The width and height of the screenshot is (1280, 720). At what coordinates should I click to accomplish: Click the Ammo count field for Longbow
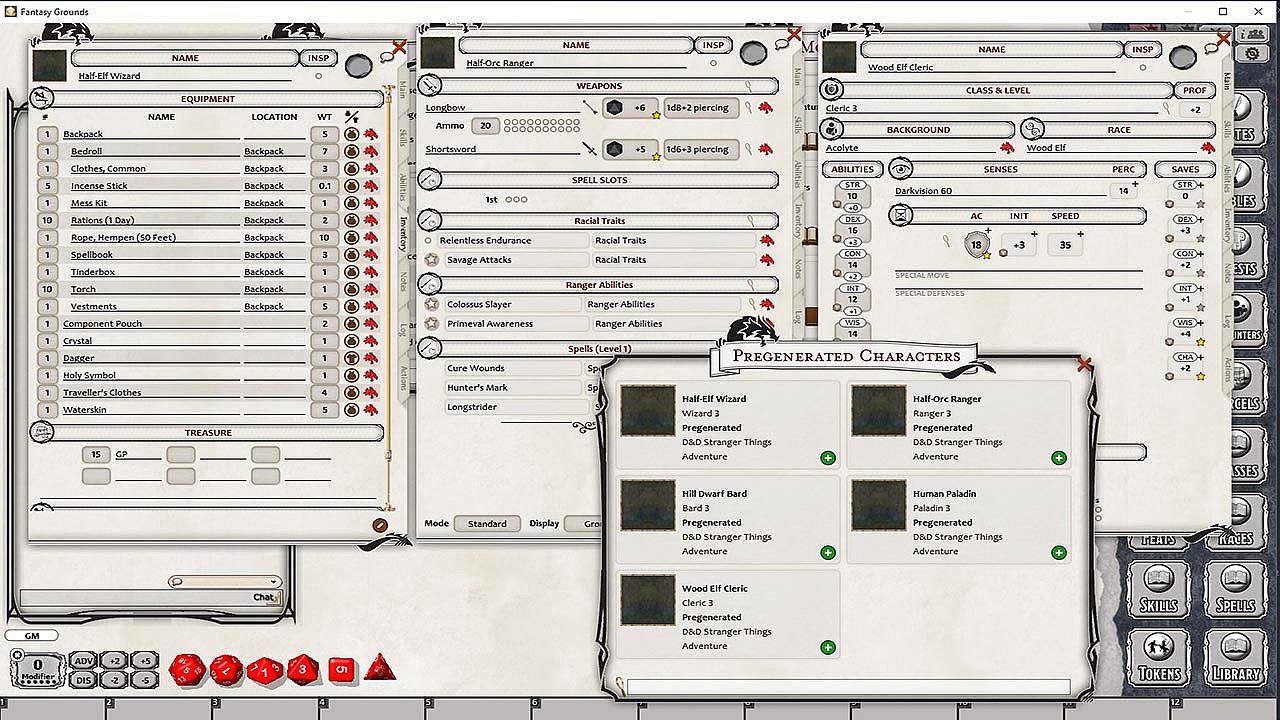pos(486,126)
